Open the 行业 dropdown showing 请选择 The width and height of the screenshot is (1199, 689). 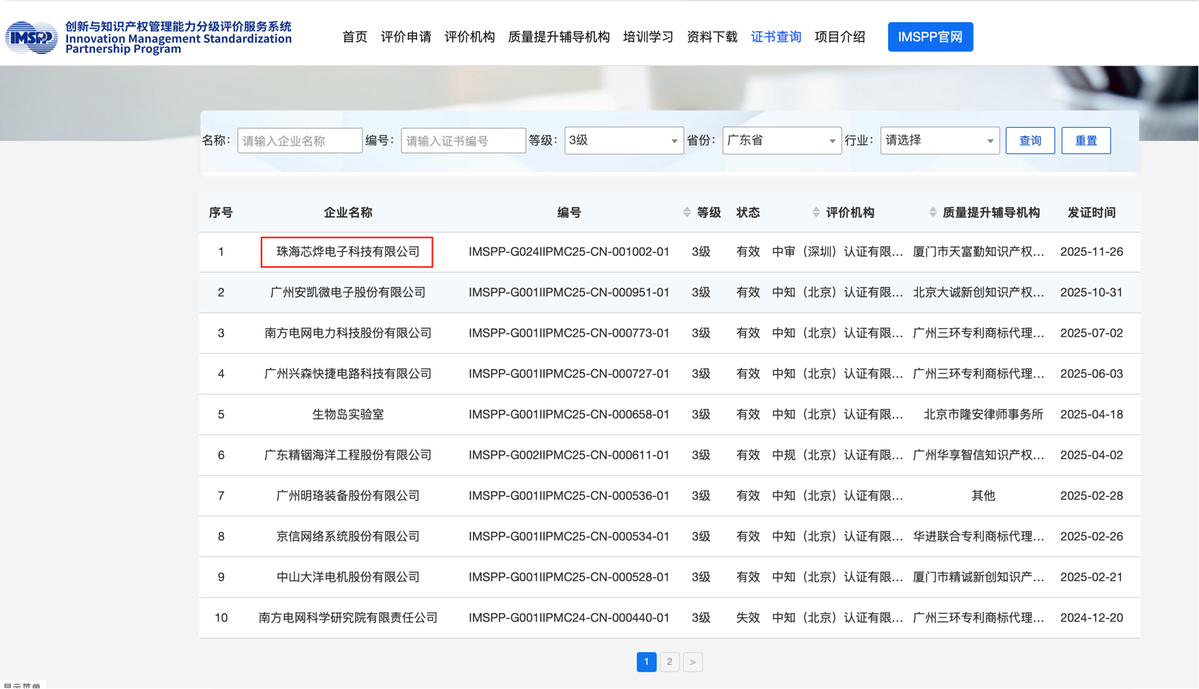coord(939,141)
